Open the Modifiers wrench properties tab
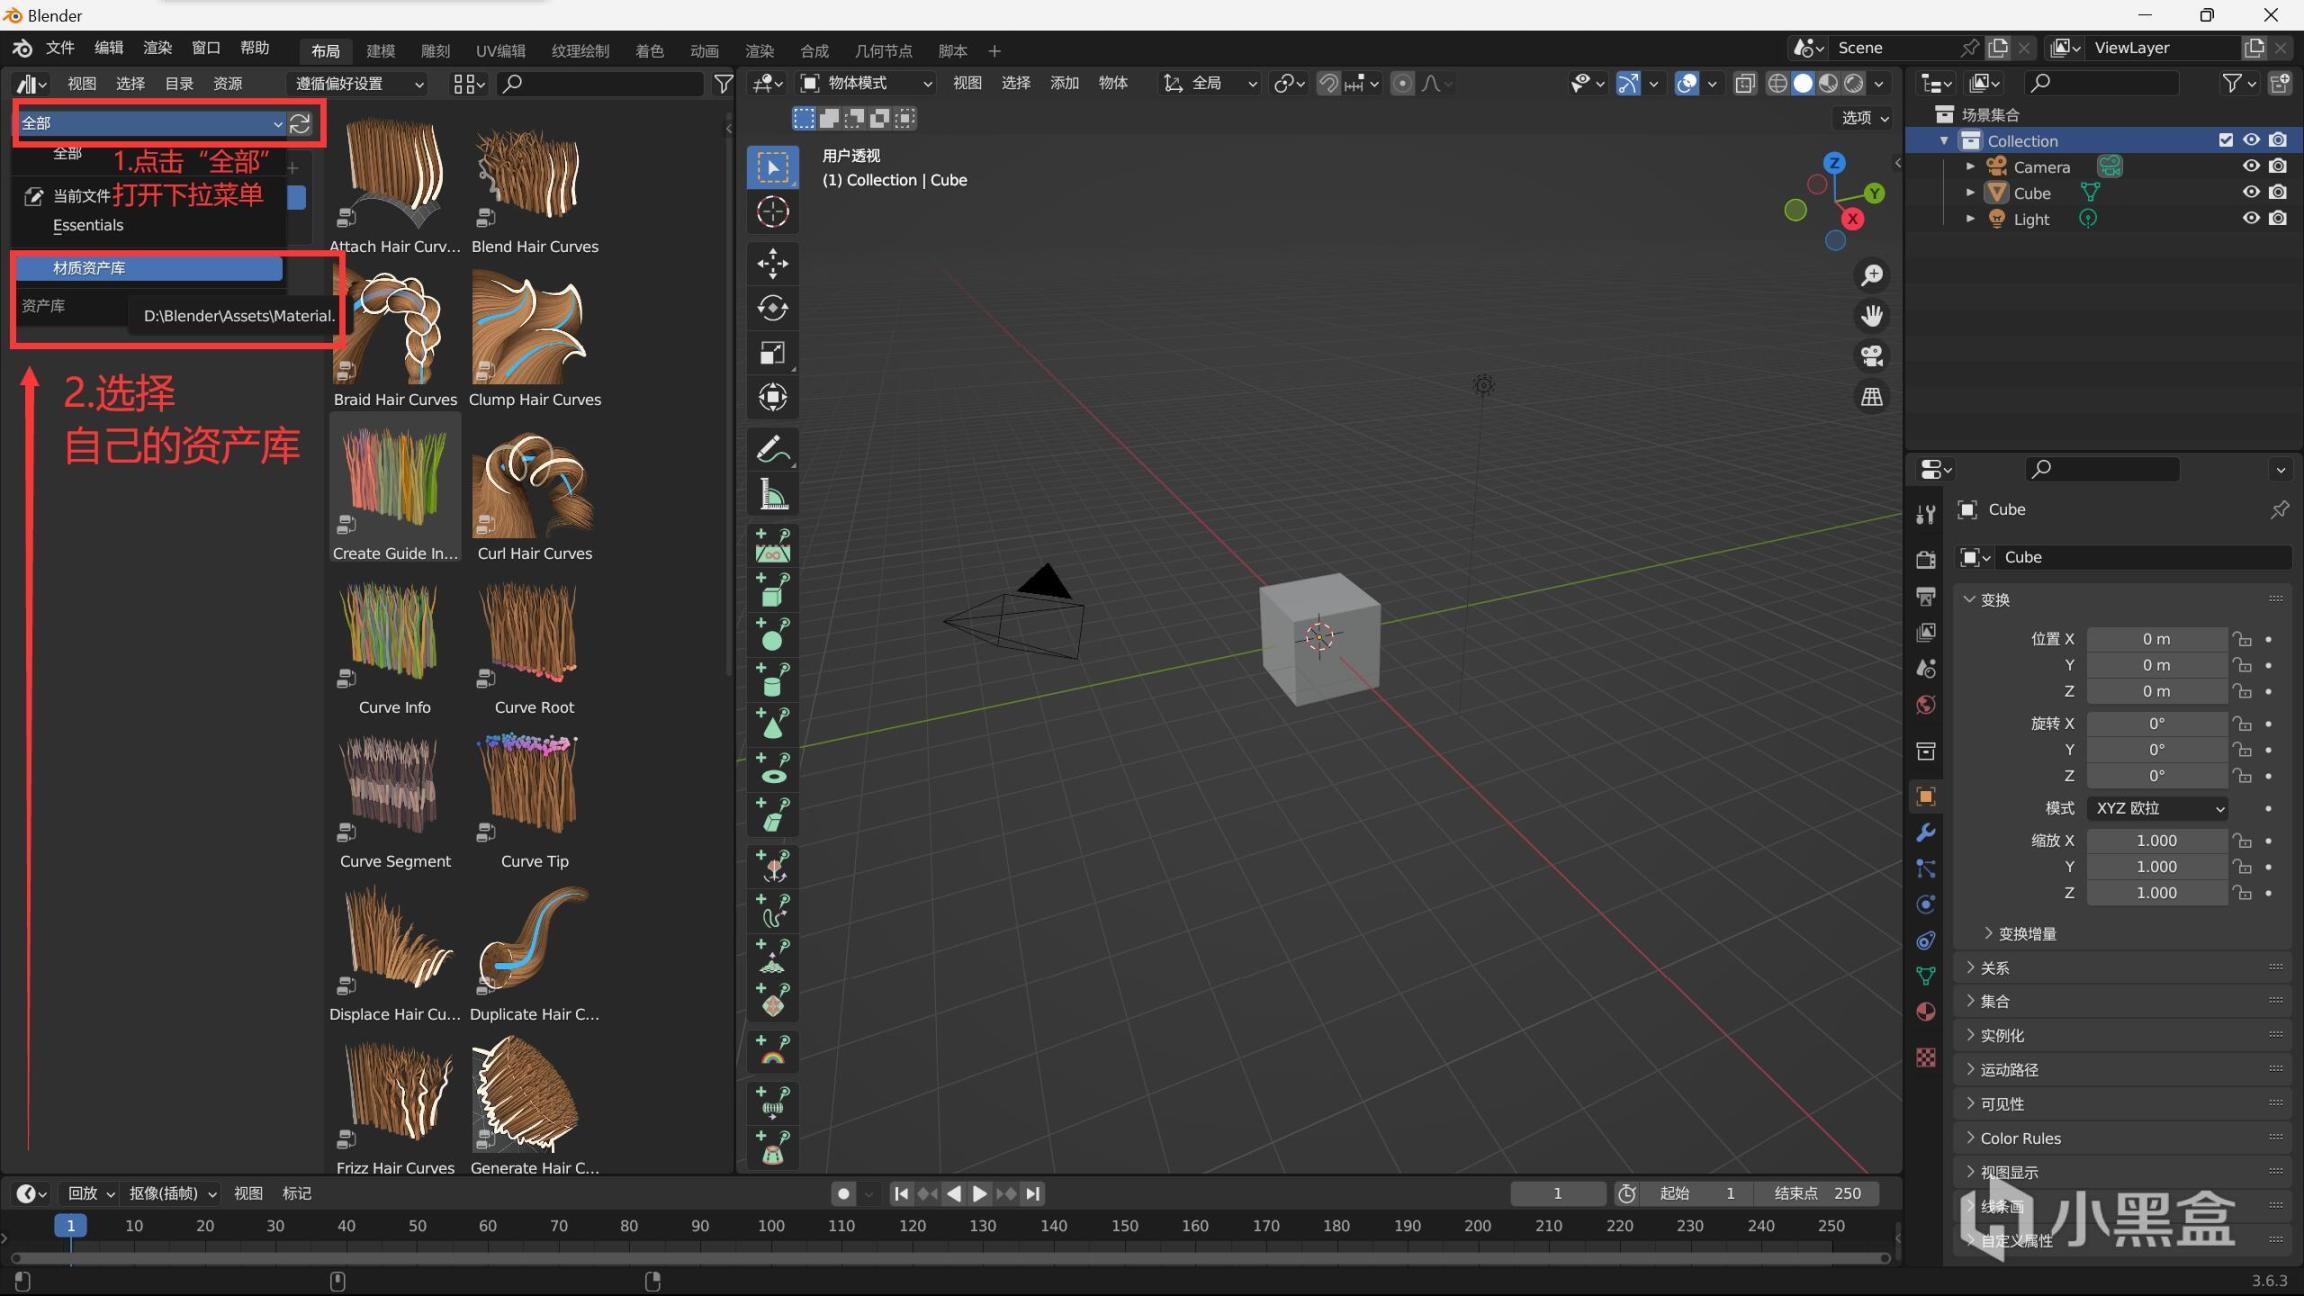This screenshot has width=2304, height=1296. (1925, 833)
